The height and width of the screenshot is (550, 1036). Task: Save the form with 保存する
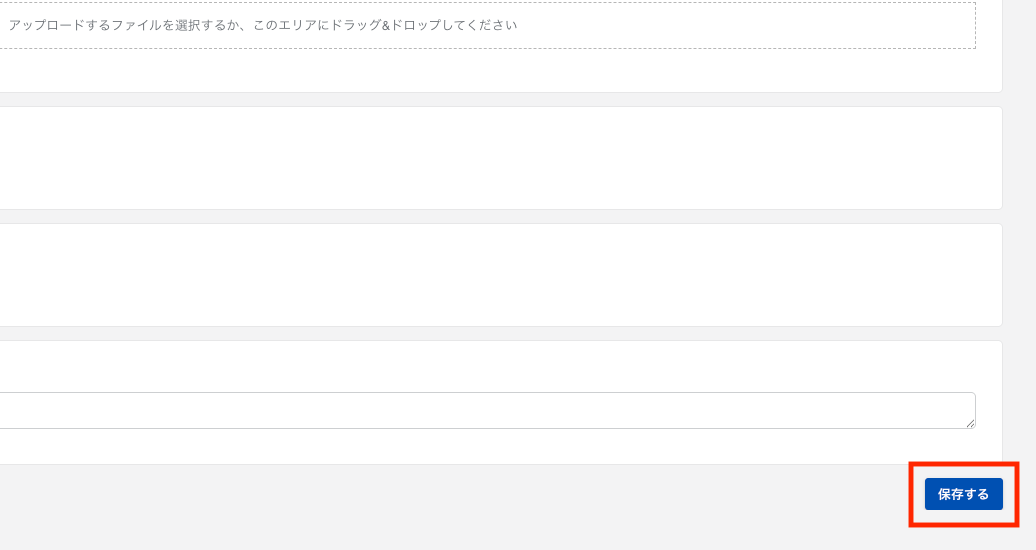[963, 494]
